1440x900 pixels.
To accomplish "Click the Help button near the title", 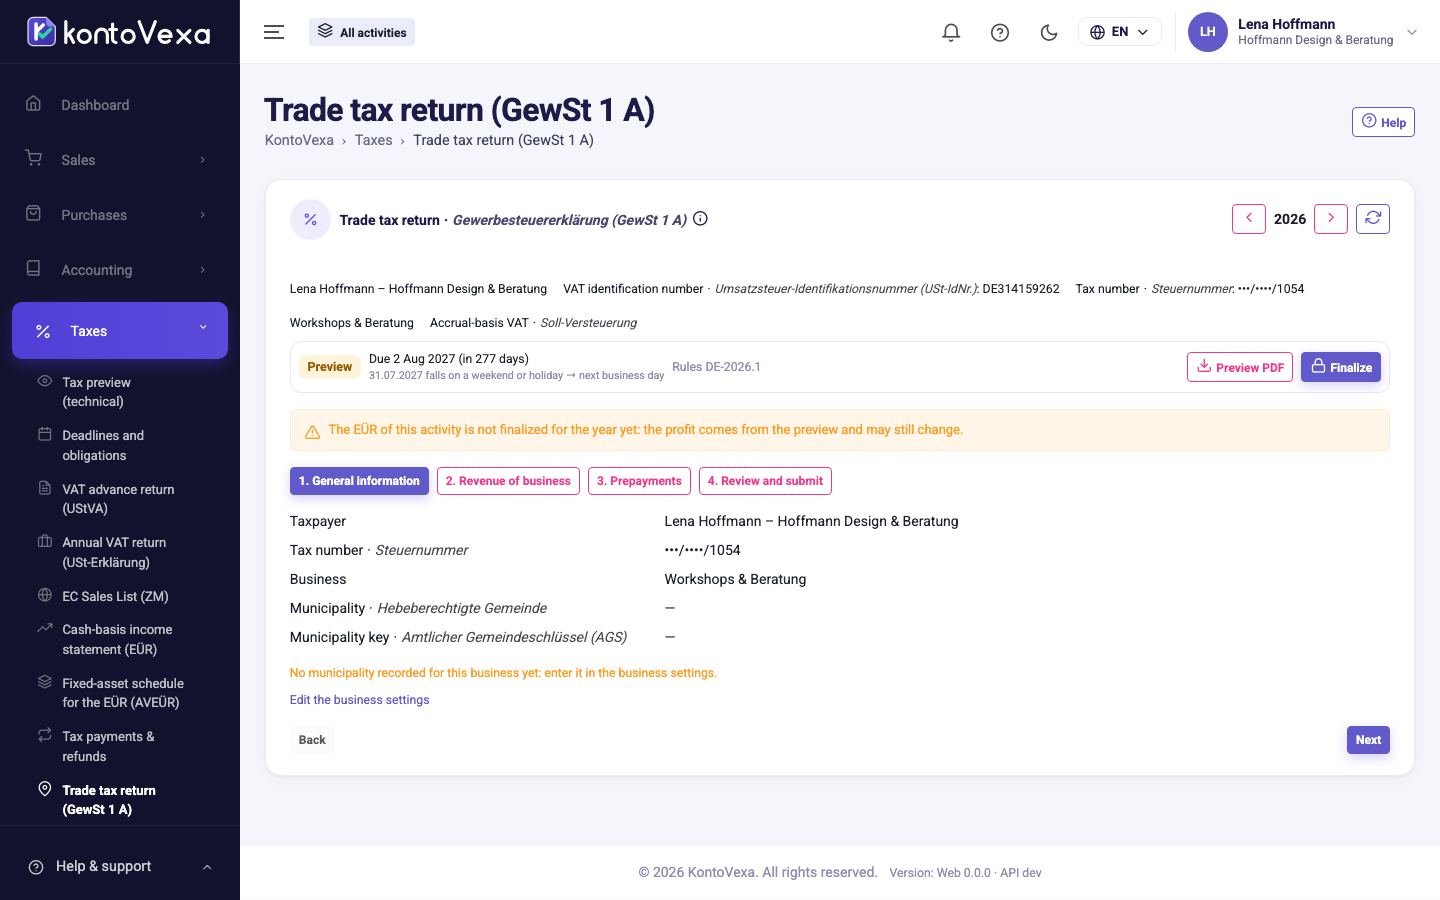I will (1383, 122).
